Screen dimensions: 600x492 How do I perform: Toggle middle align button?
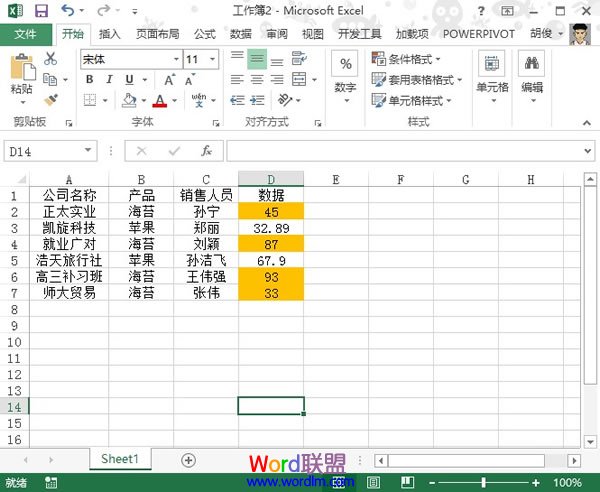click(257, 59)
